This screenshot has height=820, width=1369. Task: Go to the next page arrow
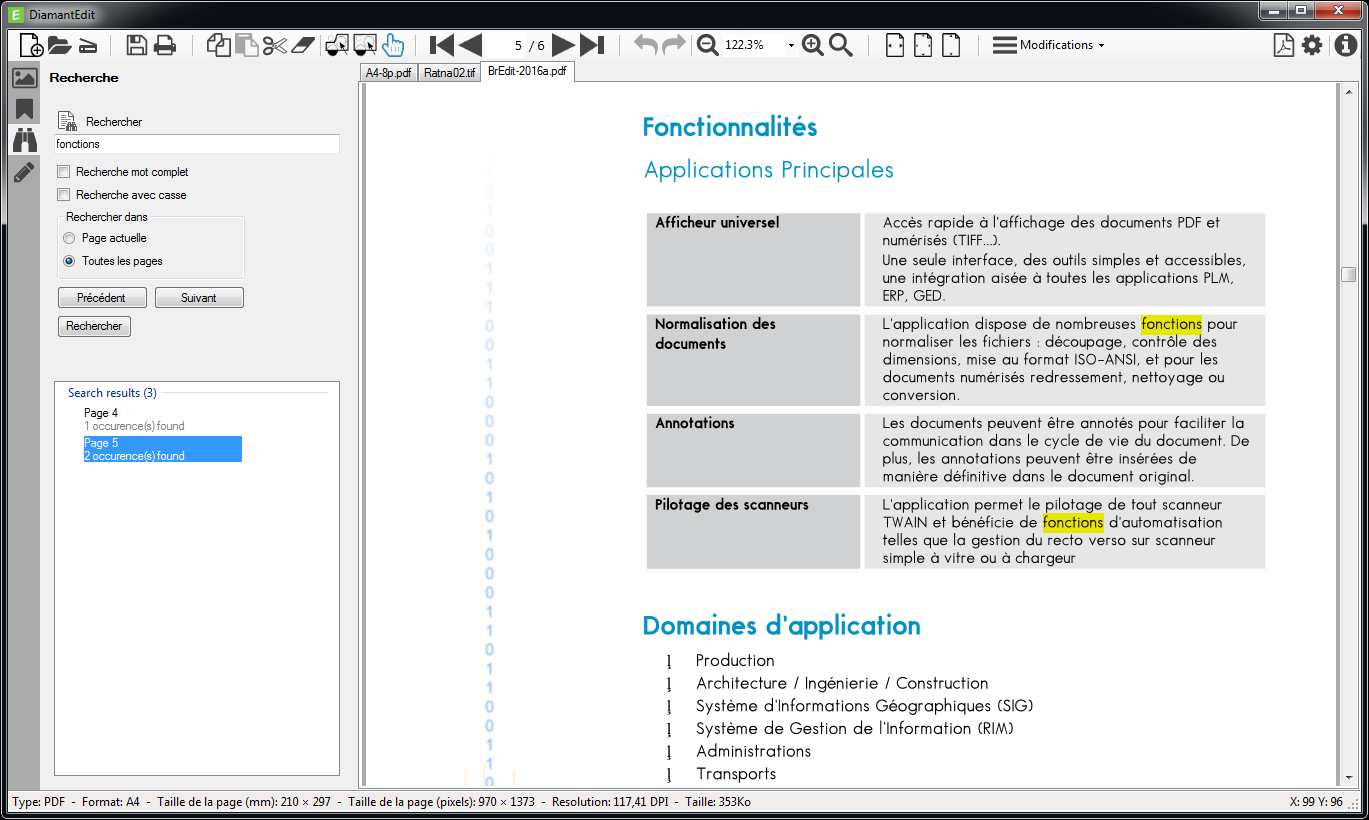[x=563, y=45]
